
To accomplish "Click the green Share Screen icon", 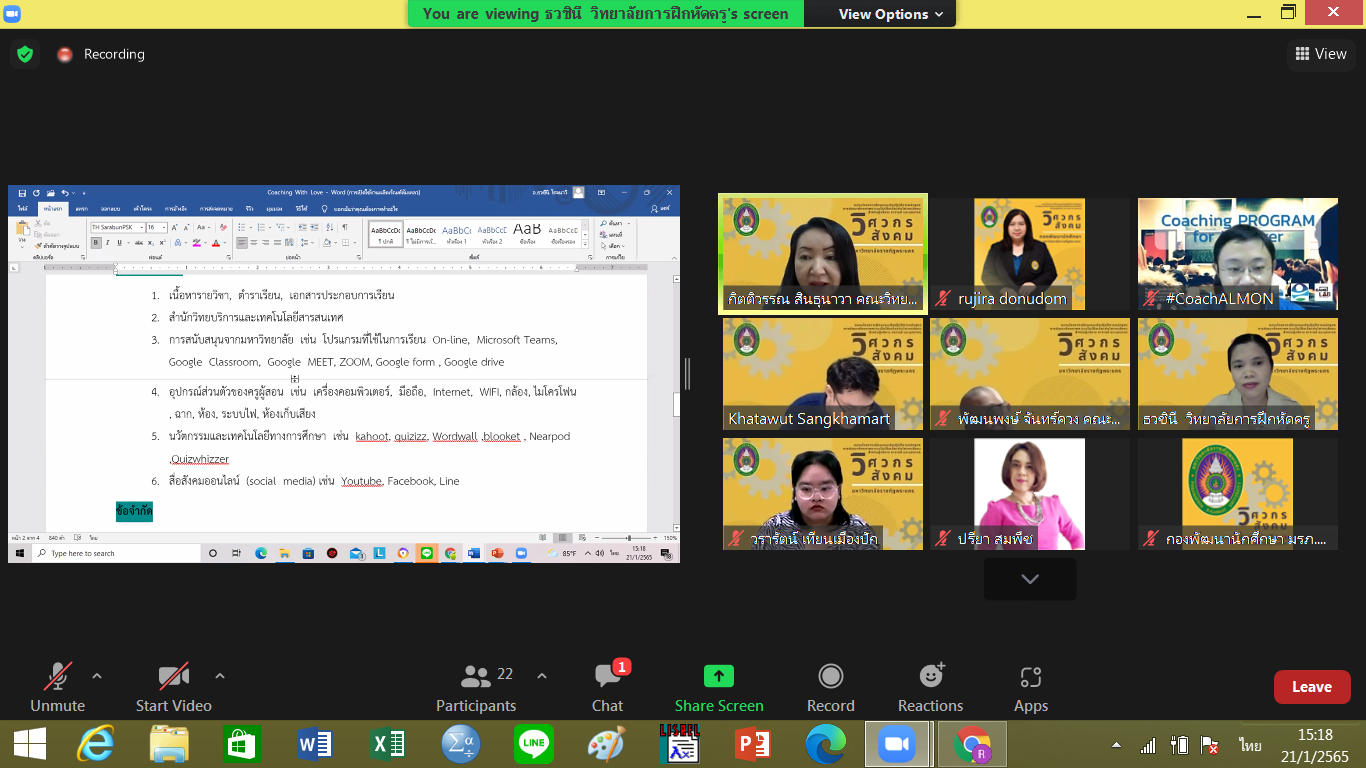I will (x=719, y=676).
